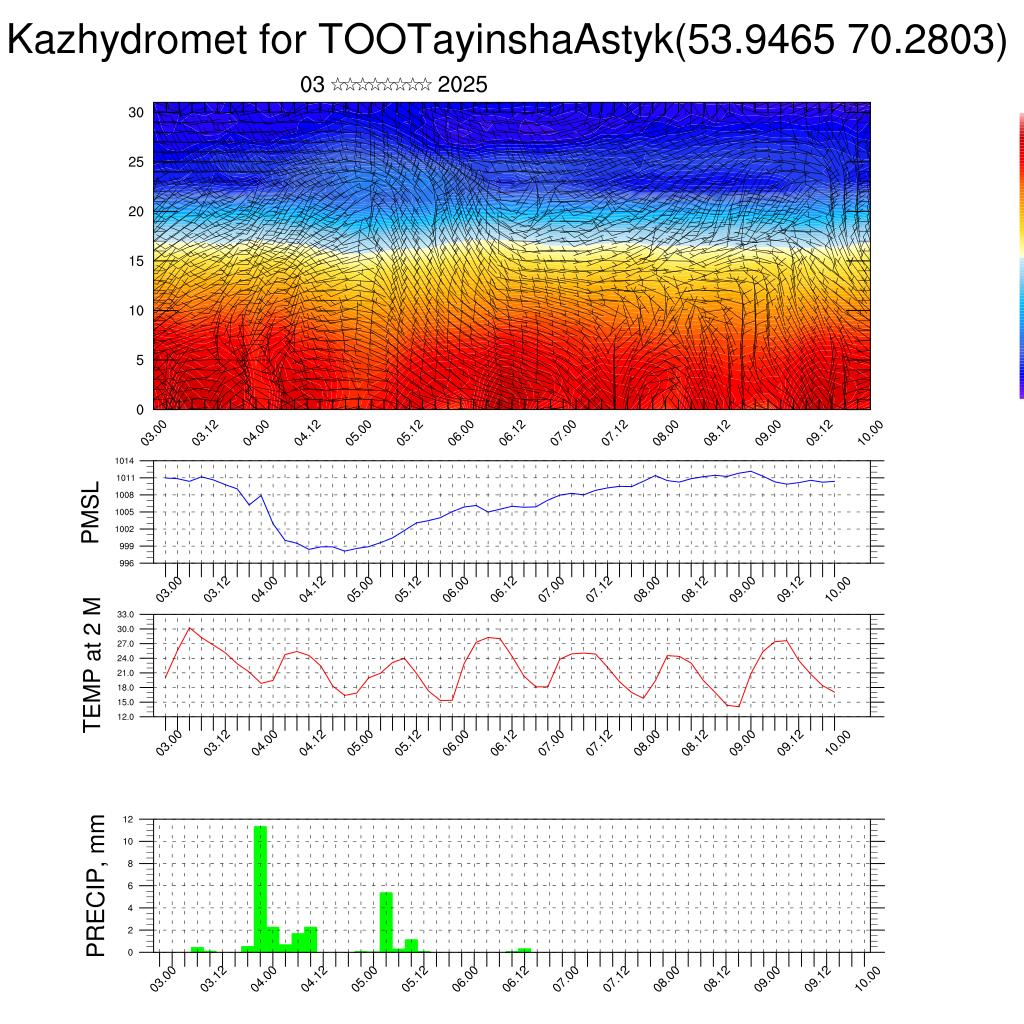
Task: Click the 09.00 label under the PMSL chart
Action: pos(742,590)
